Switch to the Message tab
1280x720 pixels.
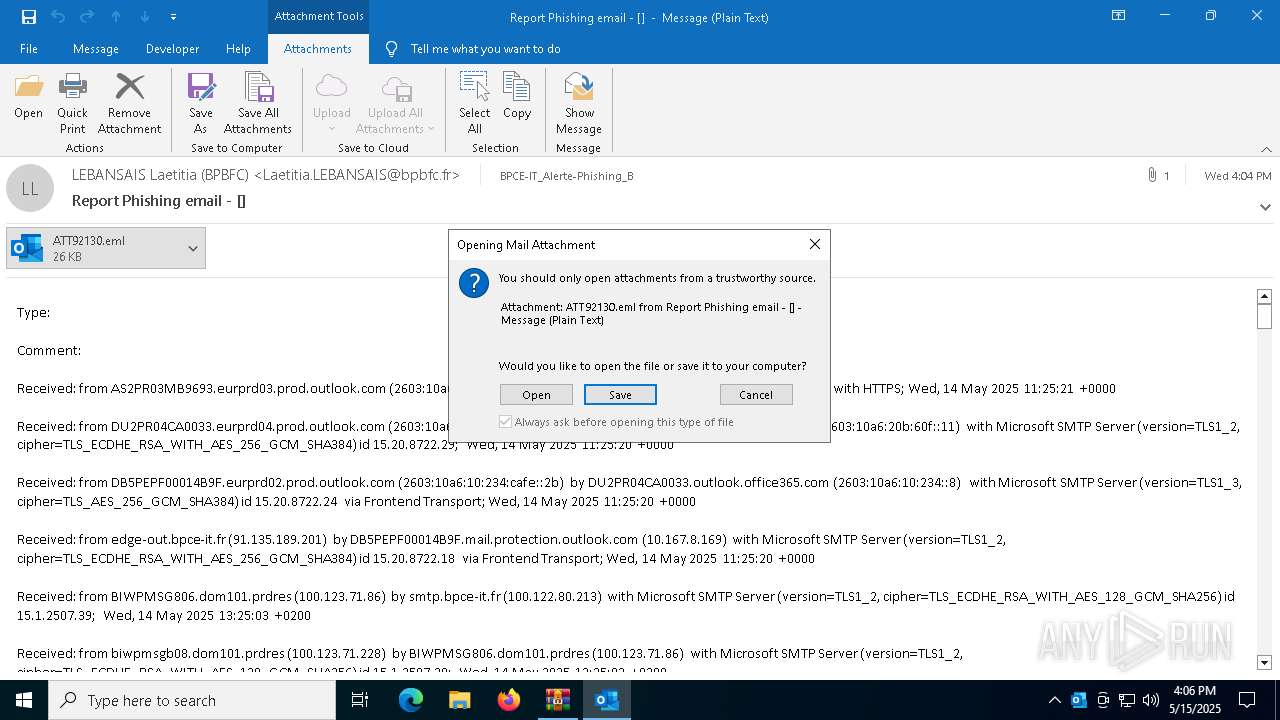tap(96, 49)
